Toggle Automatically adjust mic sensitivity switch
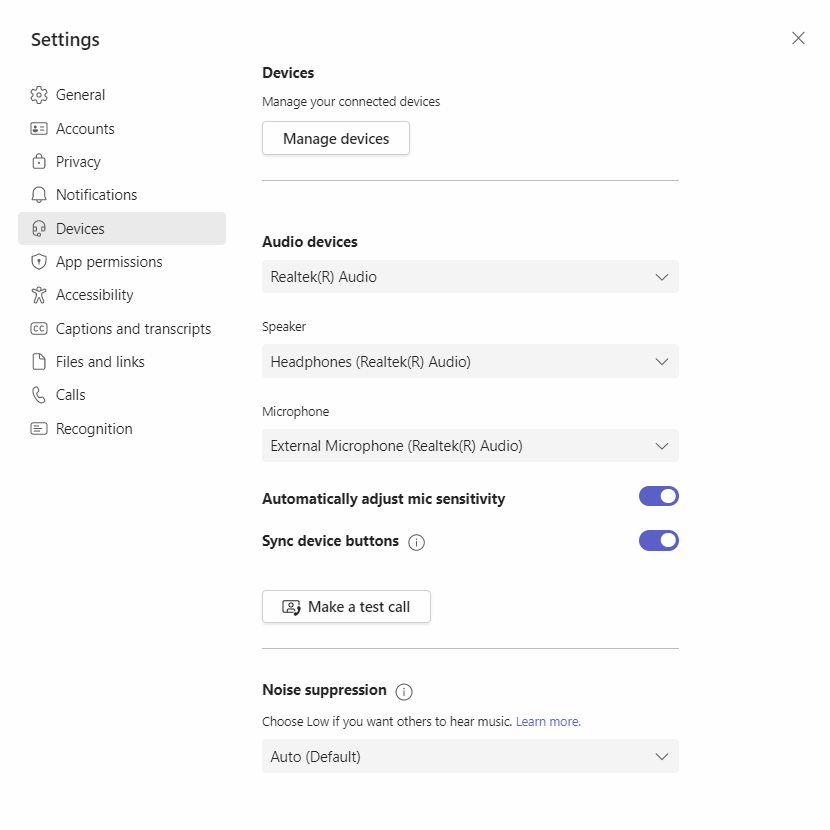The height and width of the screenshot is (830, 830). click(658, 497)
